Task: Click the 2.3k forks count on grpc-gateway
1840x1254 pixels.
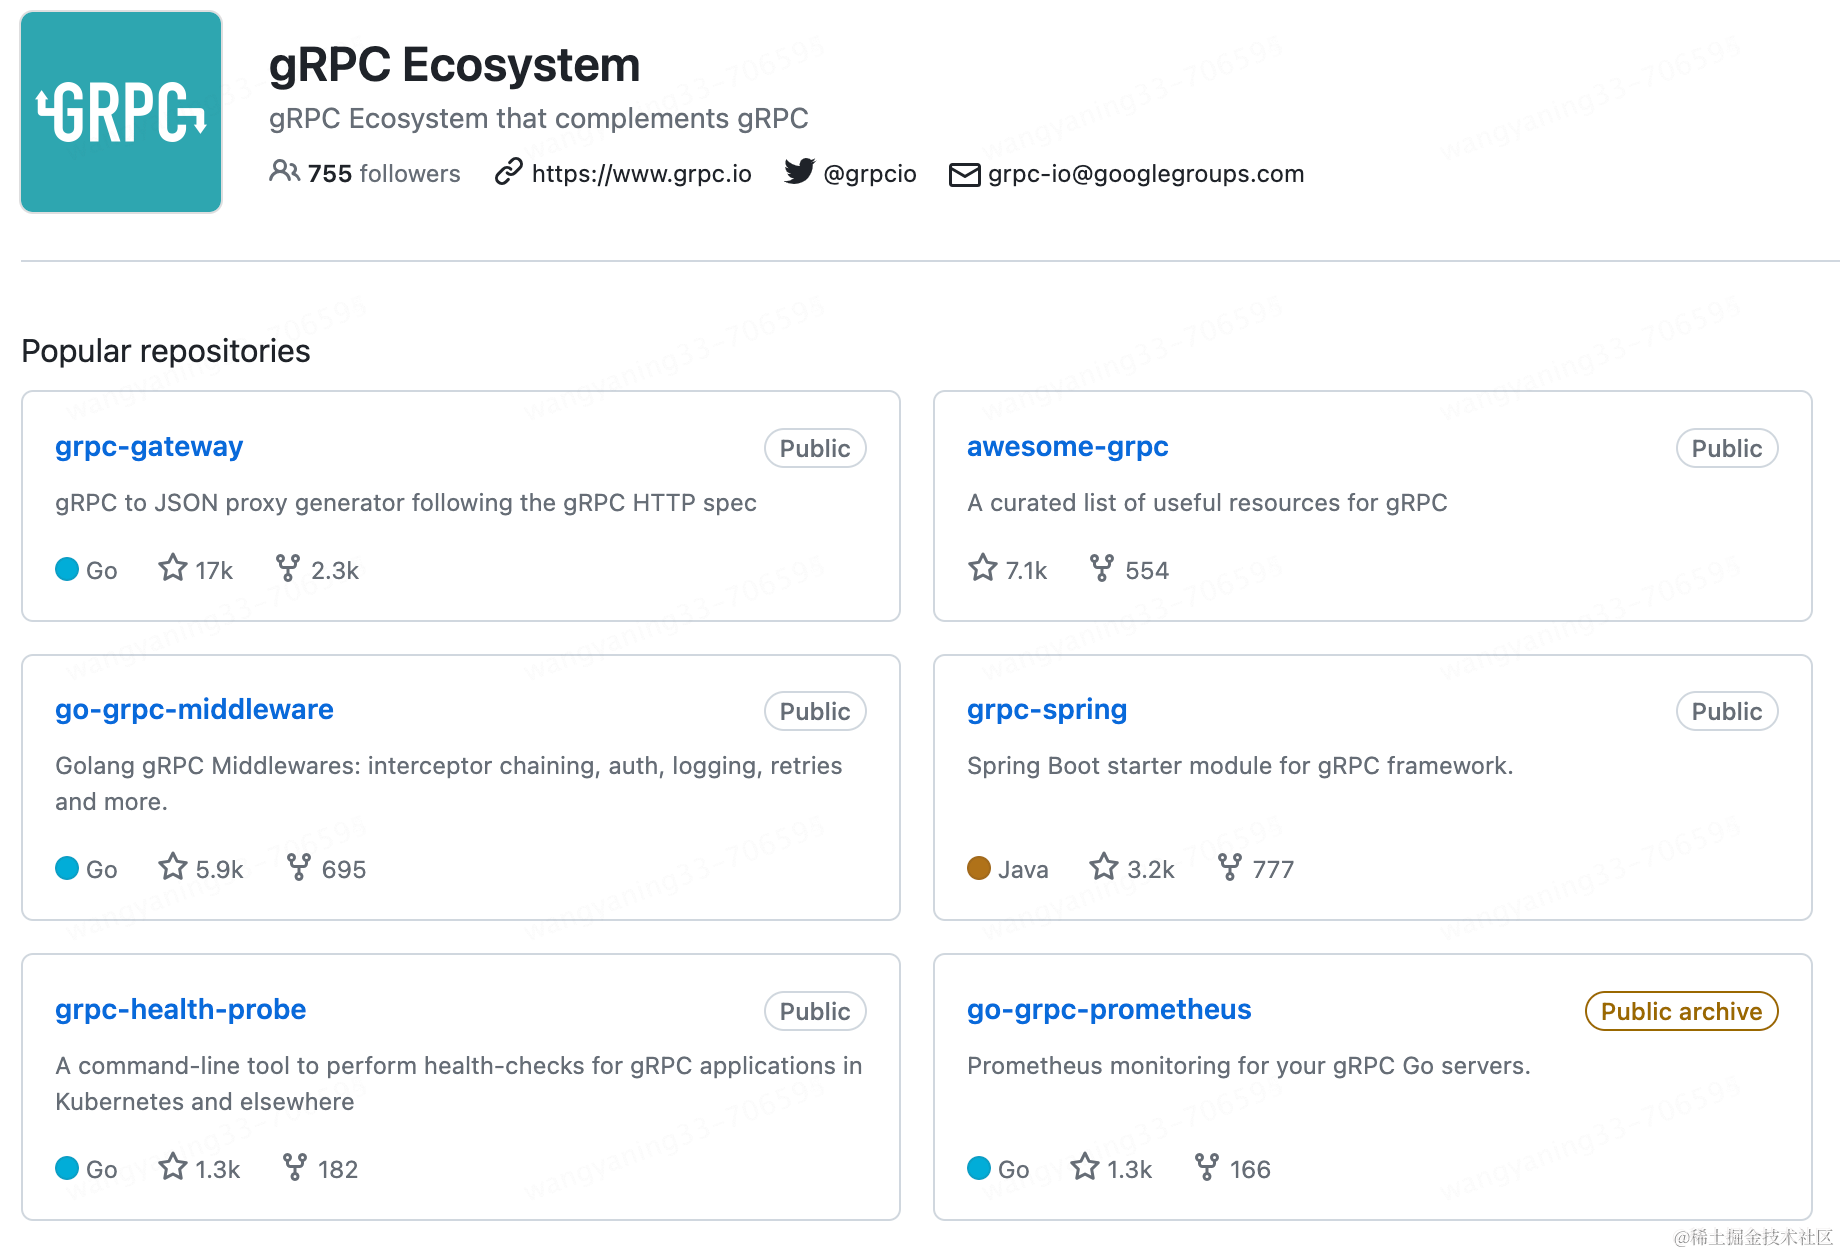Action: 335,571
